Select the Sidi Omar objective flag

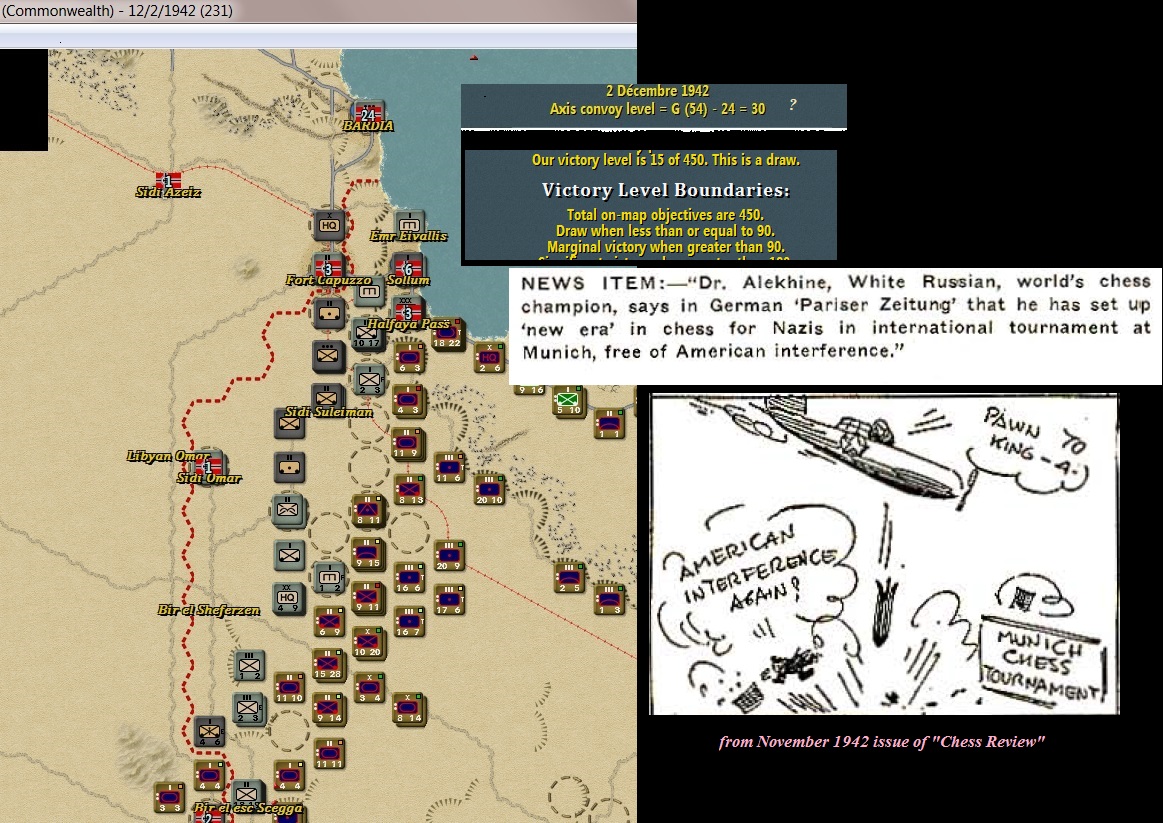(210, 466)
